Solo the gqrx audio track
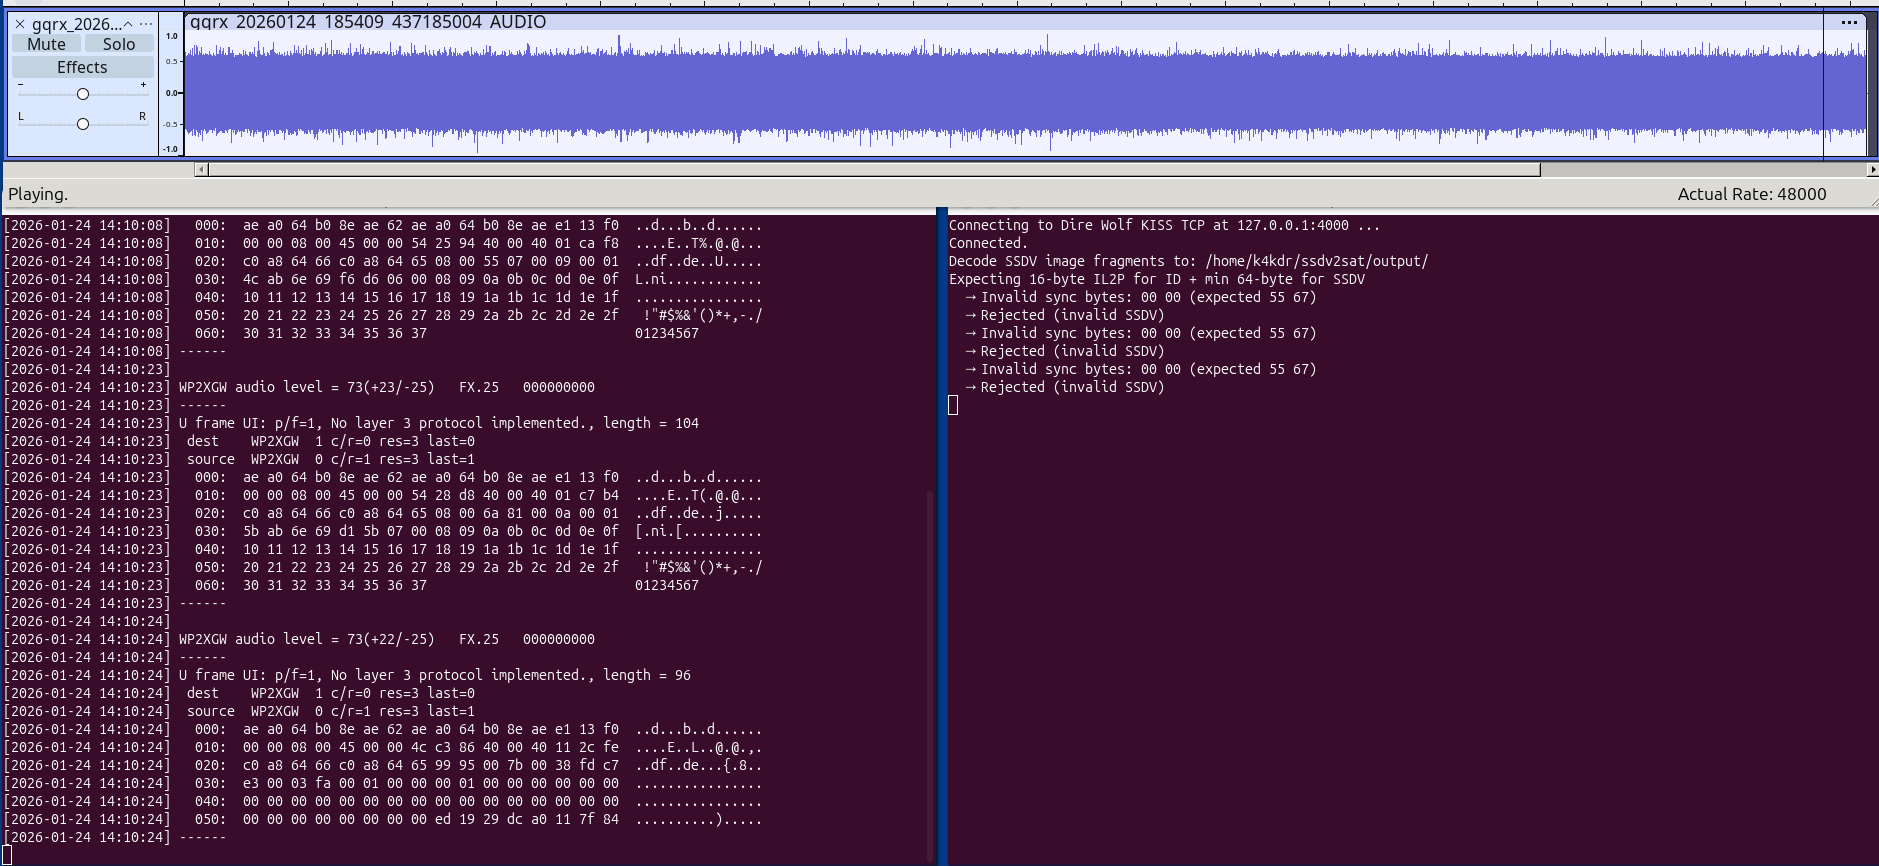The height and width of the screenshot is (866, 1879). pyautogui.click(x=118, y=44)
